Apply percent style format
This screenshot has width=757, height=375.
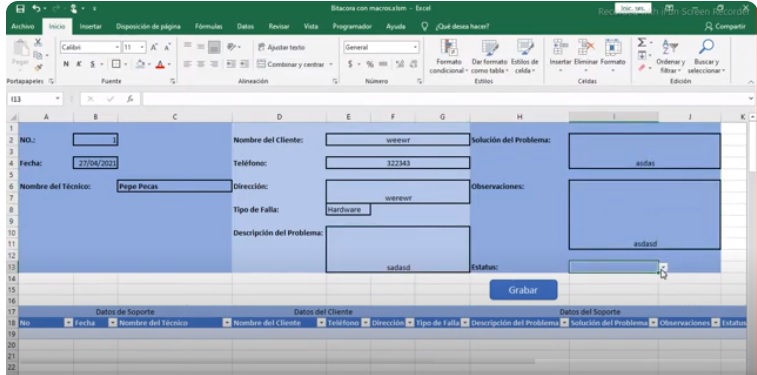pyautogui.click(x=370, y=64)
